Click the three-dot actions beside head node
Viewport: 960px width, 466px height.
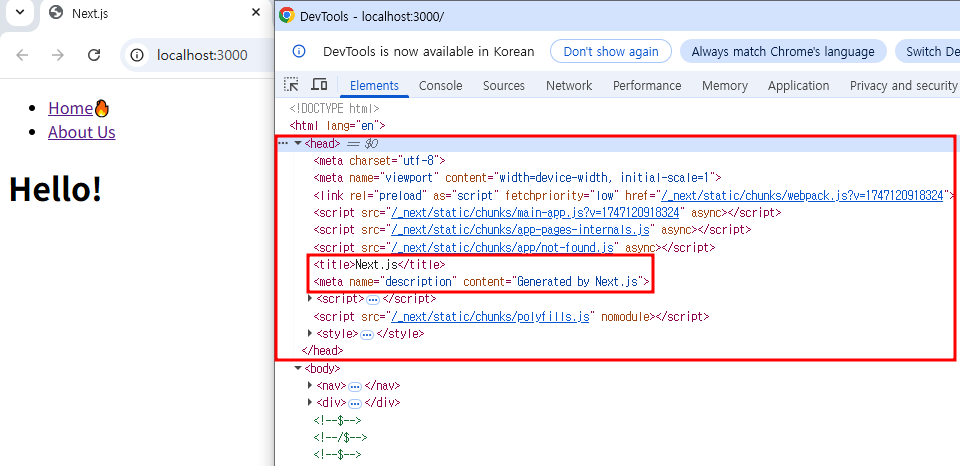pos(283,143)
